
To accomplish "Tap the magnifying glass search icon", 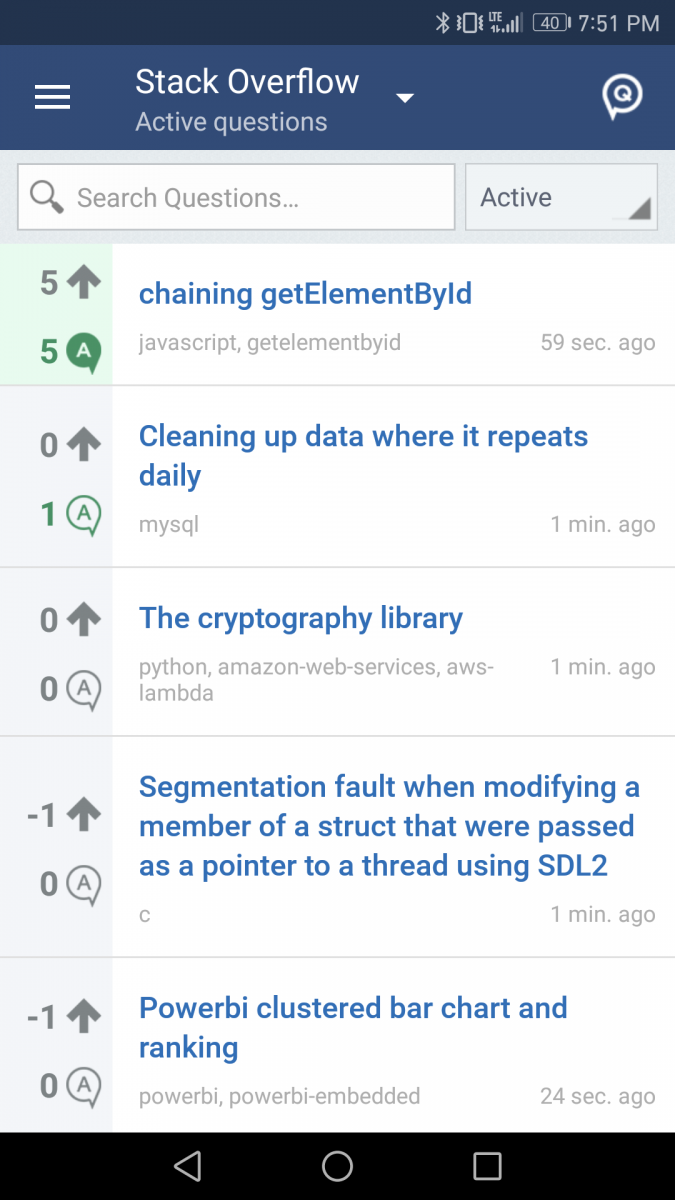I will [46, 197].
